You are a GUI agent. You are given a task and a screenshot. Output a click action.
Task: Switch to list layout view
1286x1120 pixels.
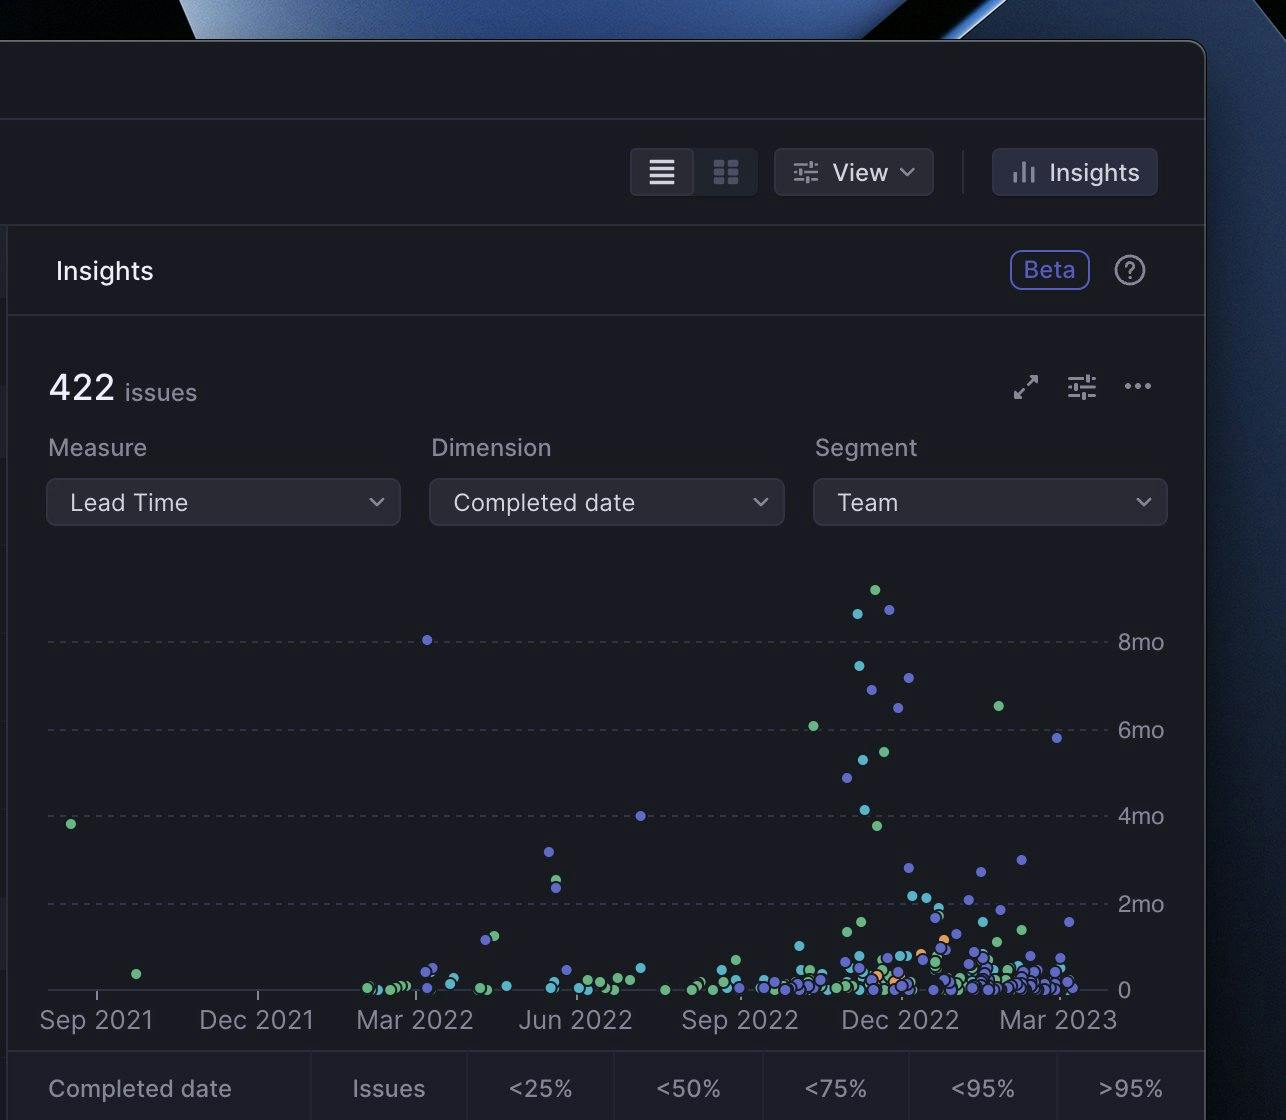(662, 172)
